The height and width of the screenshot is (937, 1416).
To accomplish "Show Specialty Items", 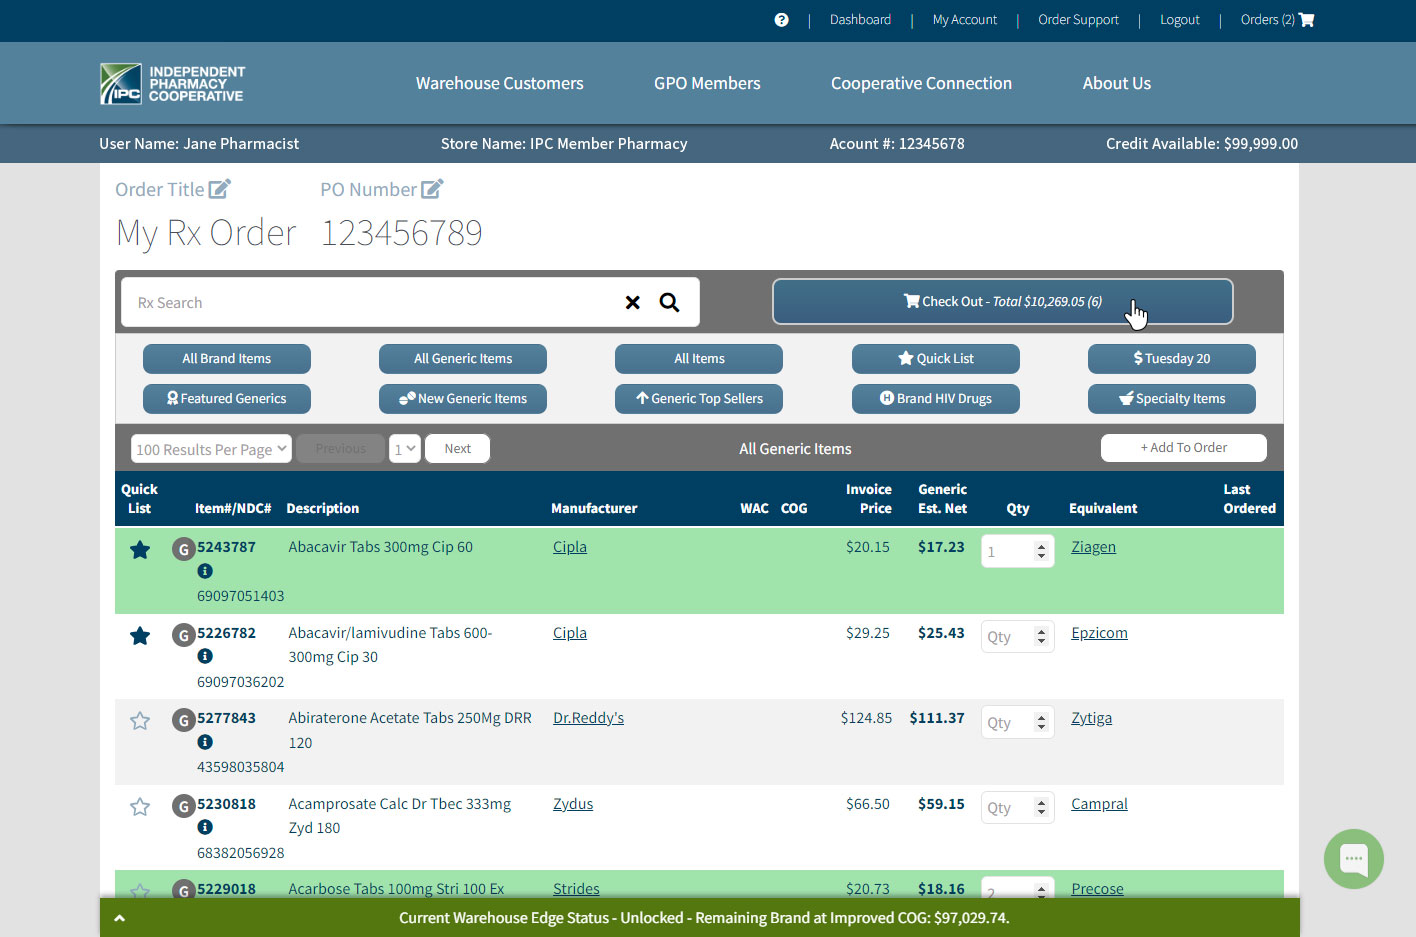I will (1172, 398).
